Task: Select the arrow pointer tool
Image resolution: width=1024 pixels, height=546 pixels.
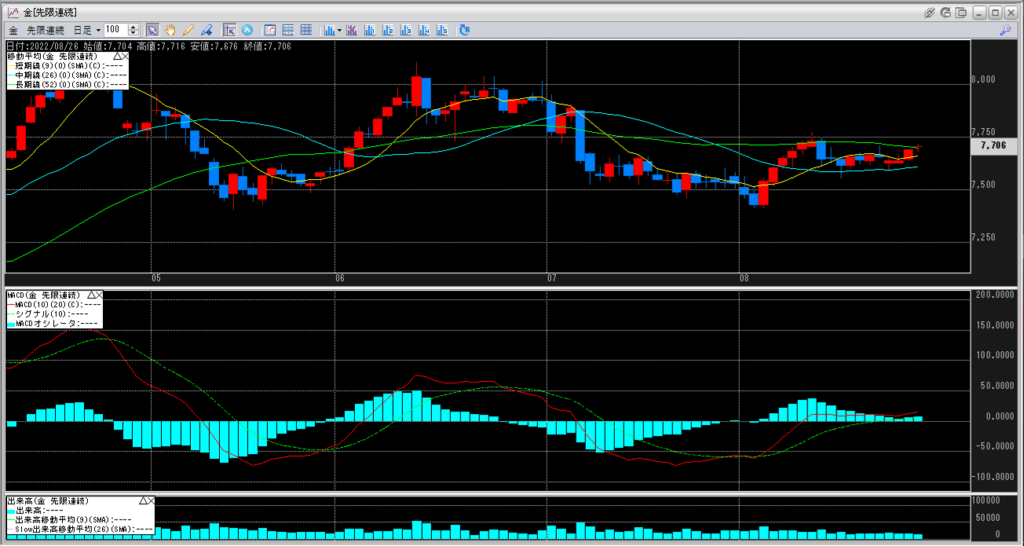Action: pos(152,30)
